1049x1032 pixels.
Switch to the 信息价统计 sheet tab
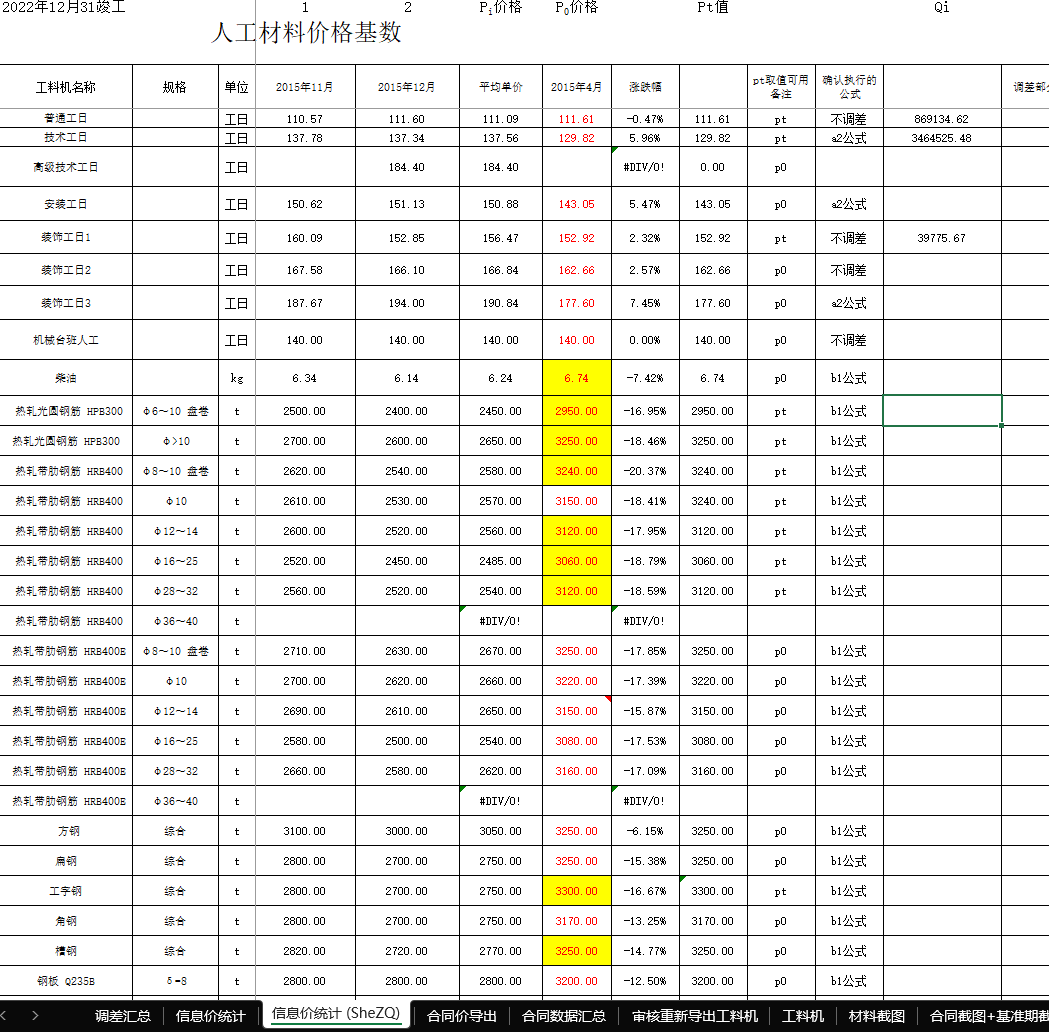click(x=210, y=1016)
